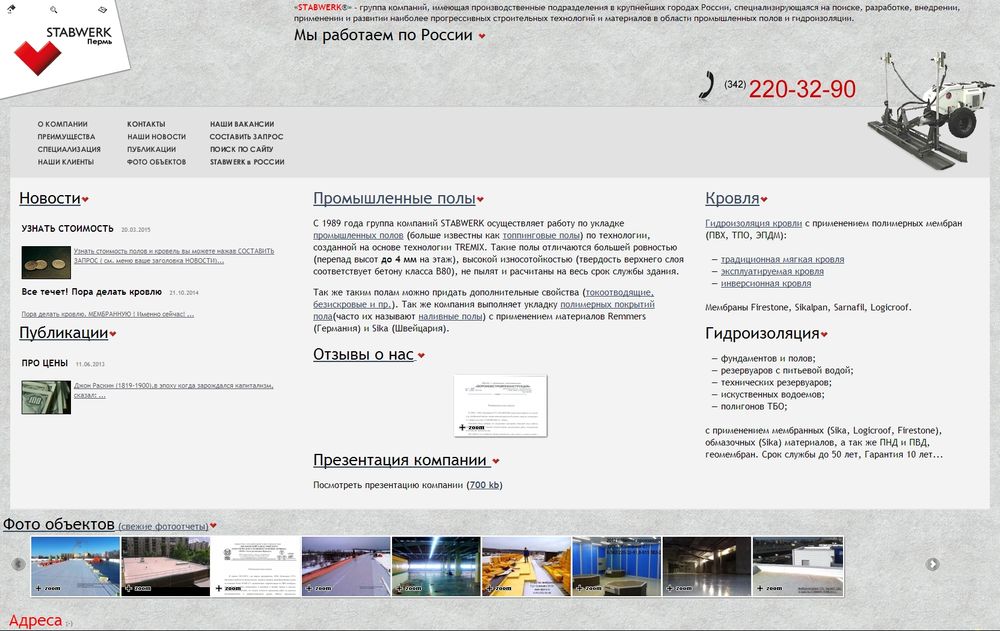Click the red heart beside Фото объектов

[213, 526]
